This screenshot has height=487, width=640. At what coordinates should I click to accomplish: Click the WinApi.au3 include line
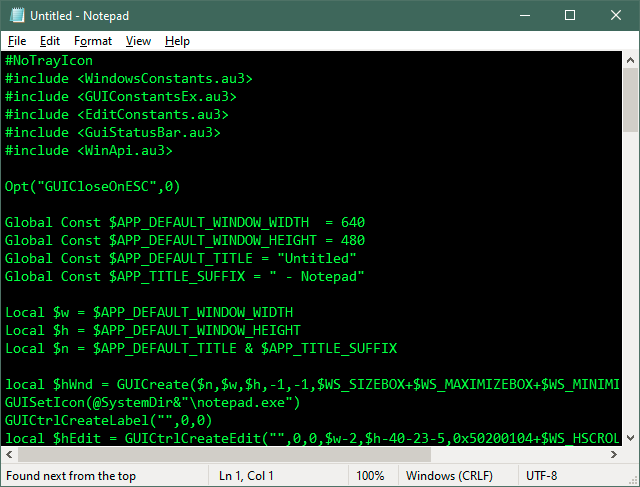click(x=89, y=151)
